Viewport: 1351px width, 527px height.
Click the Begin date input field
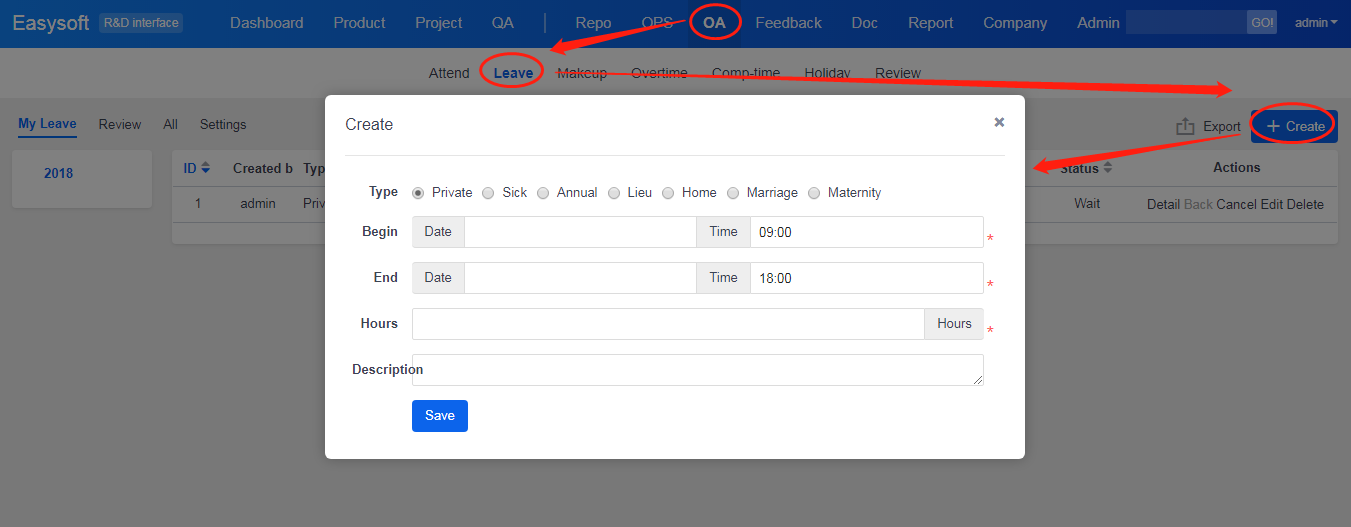(580, 232)
